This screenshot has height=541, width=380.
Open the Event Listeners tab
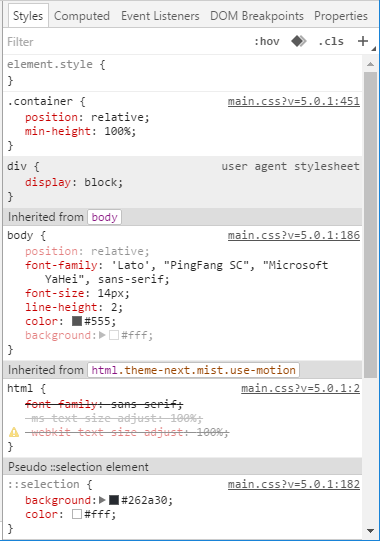pos(160,16)
